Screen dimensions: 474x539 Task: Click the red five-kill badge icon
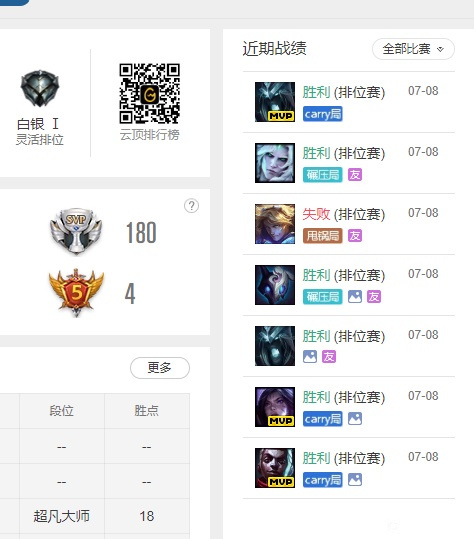(x=76, y=293)
